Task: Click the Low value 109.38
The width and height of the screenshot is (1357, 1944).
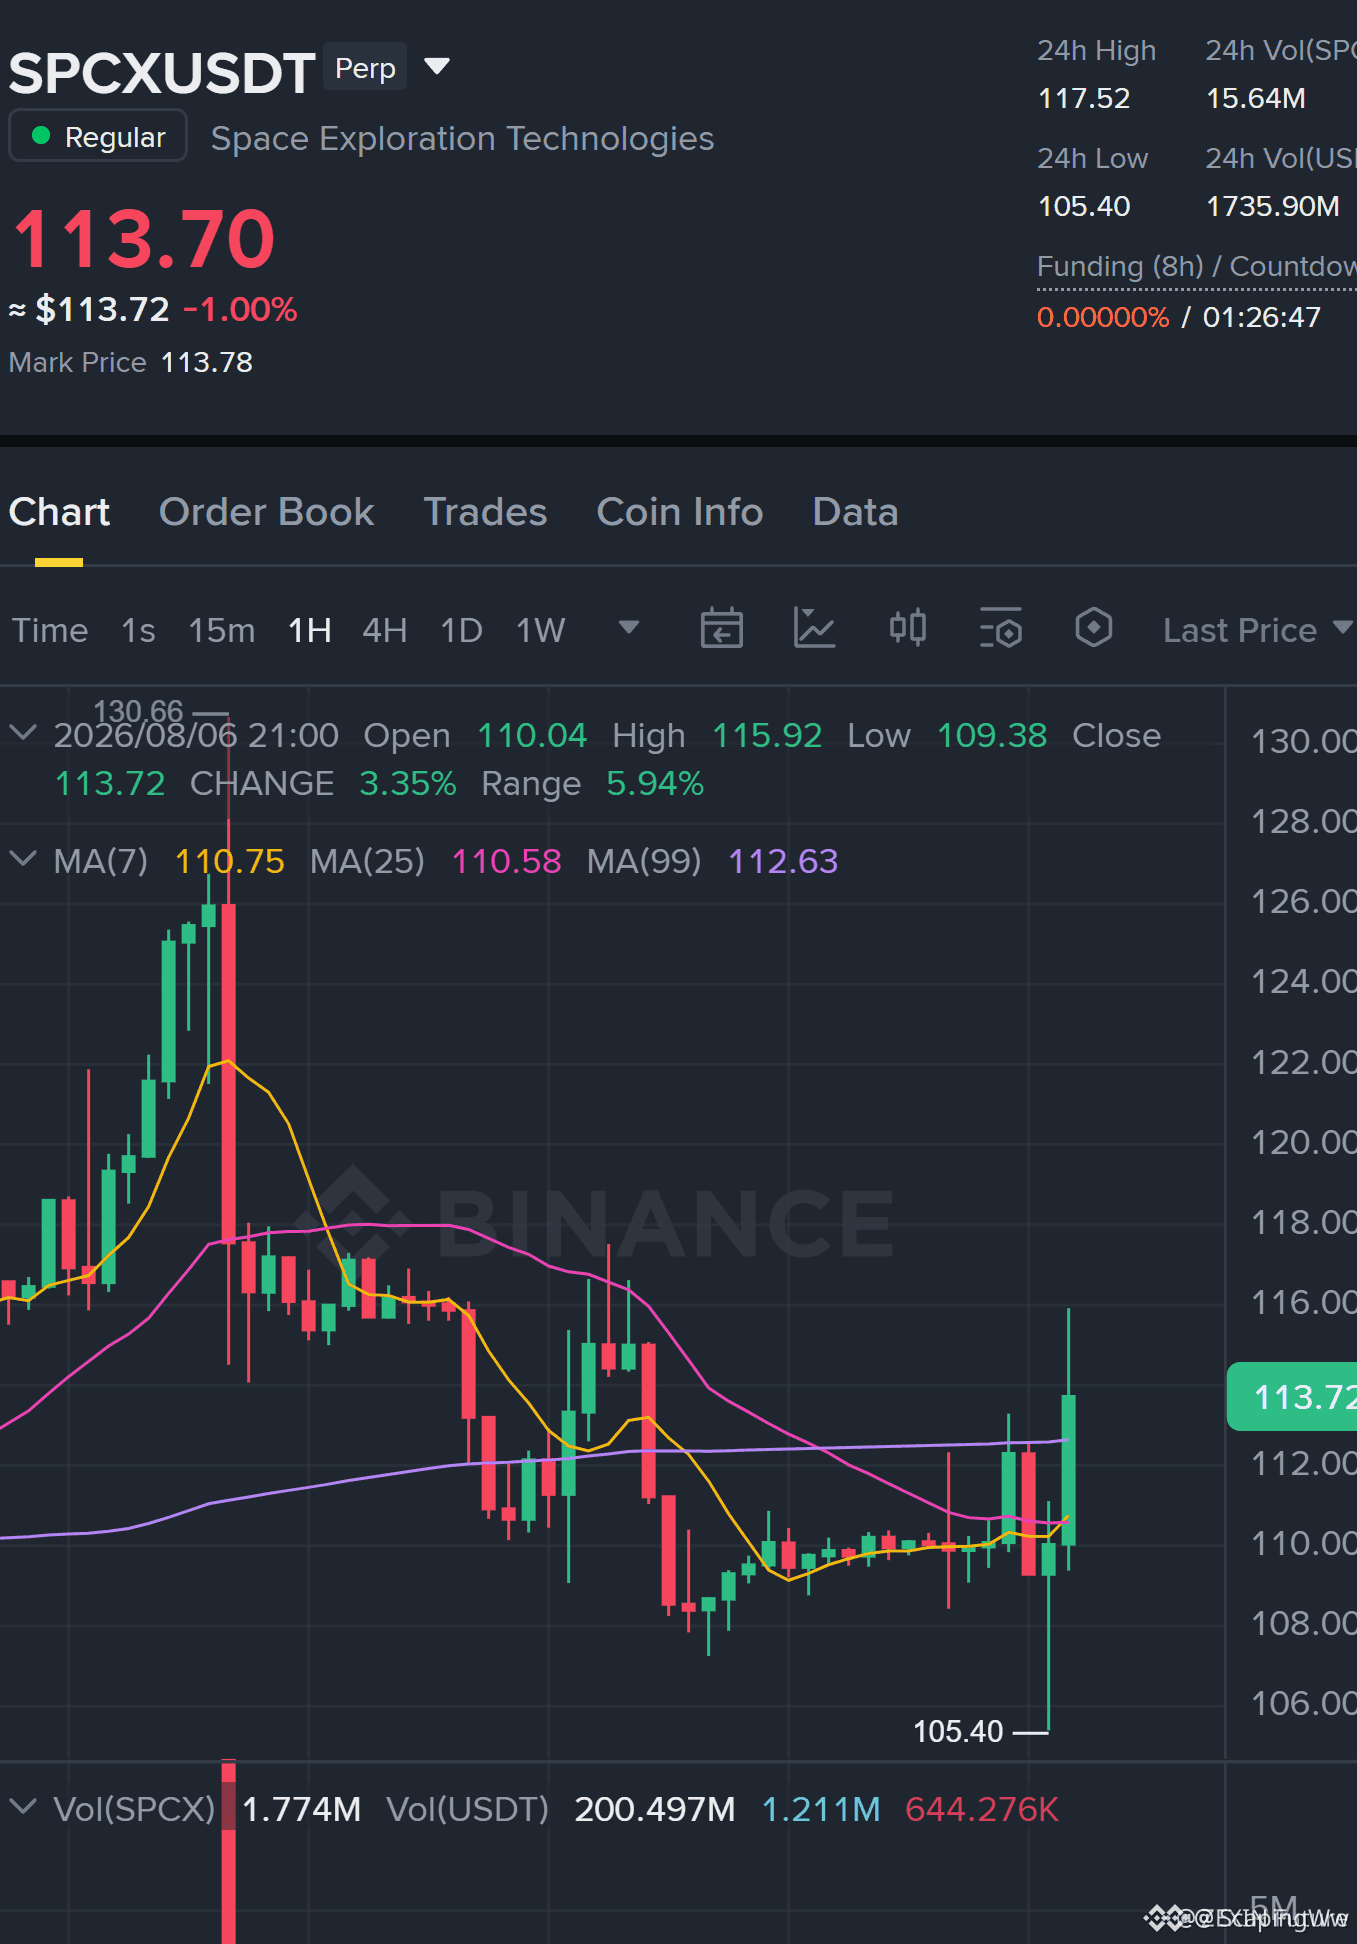Action: coord(992,735)
